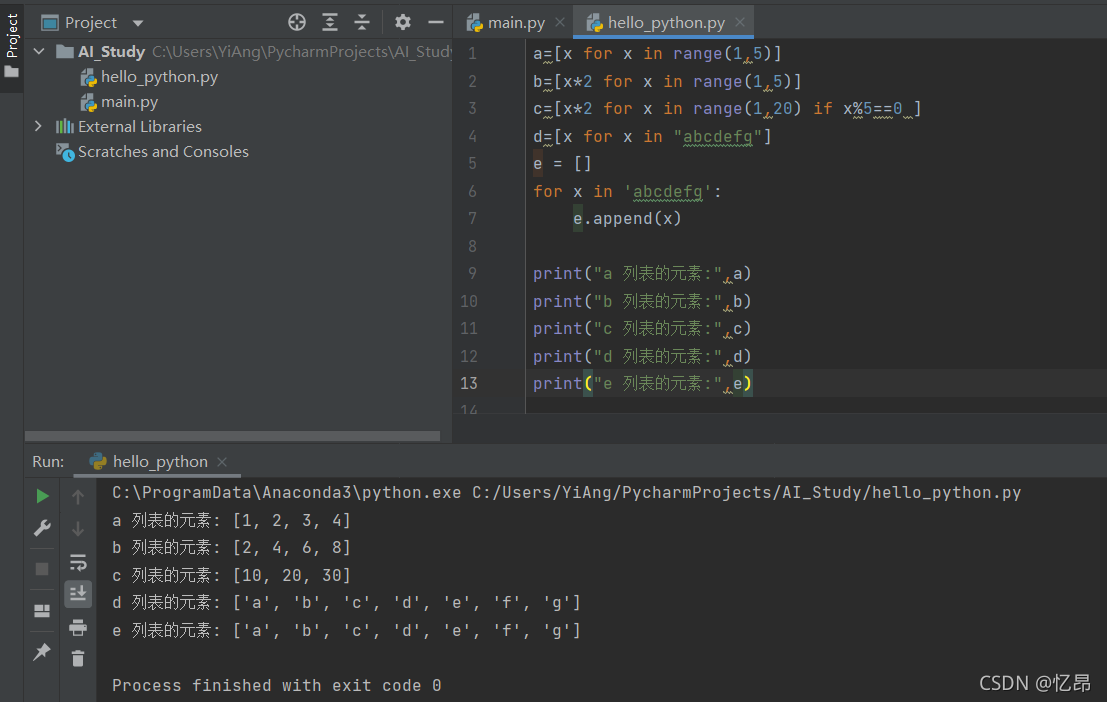Click the Up the stack trace arrow
The image size is (1107, 702).
(x=78, y=497)
